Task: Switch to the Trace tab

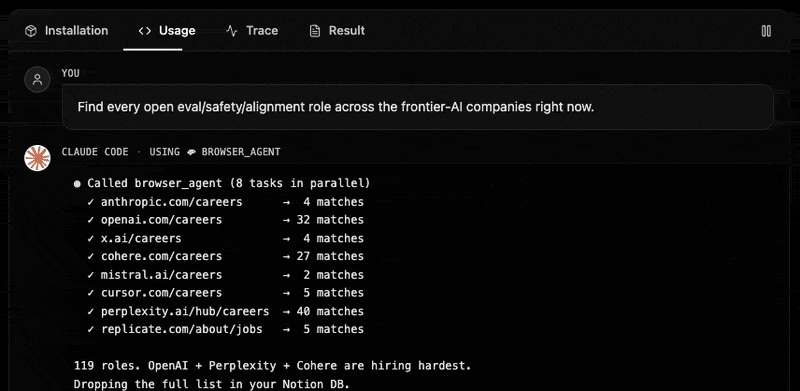Action: [x=252, y=31]
